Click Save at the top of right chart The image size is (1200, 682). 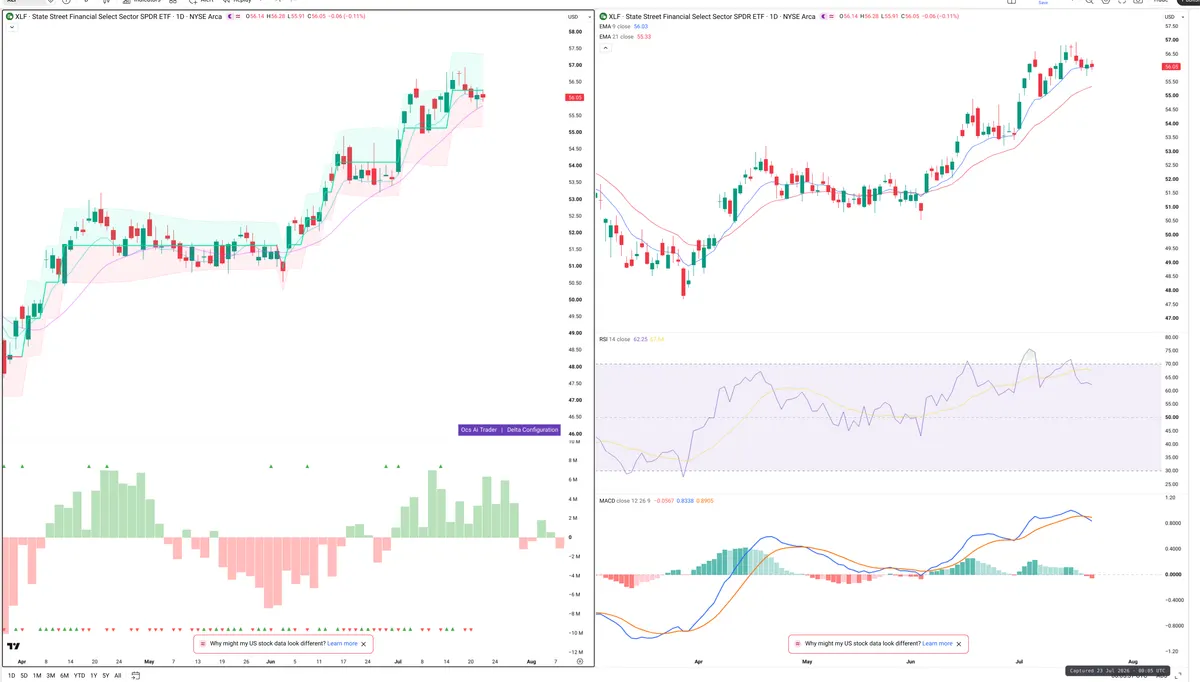click(1043, 3)
